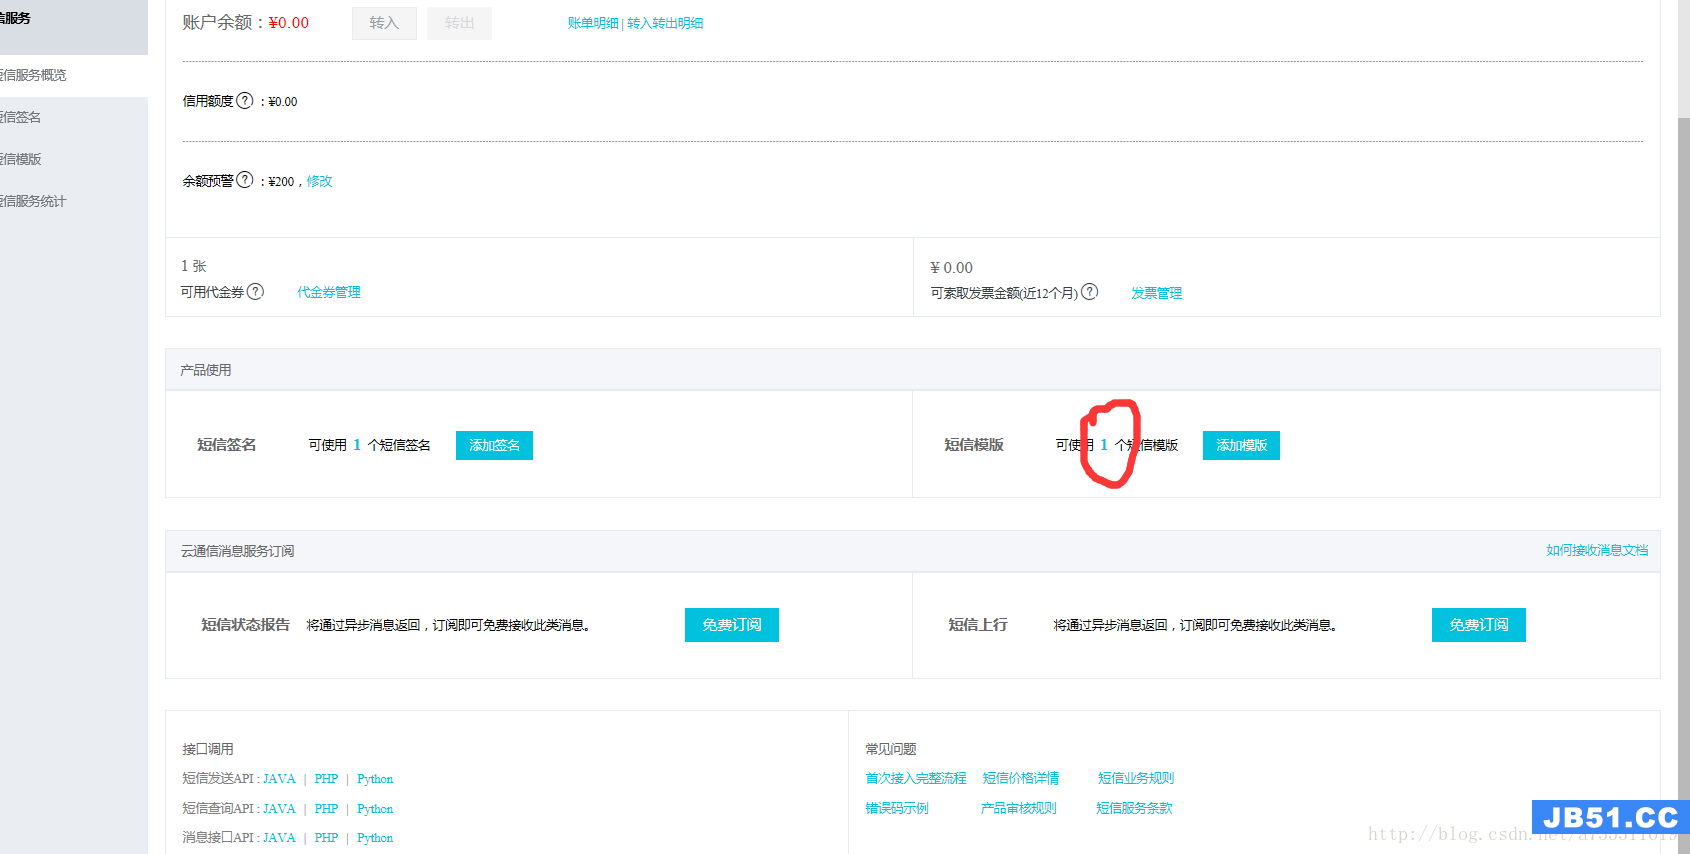Open JAVA link for 短信查询API

click(x=279, y=809)
